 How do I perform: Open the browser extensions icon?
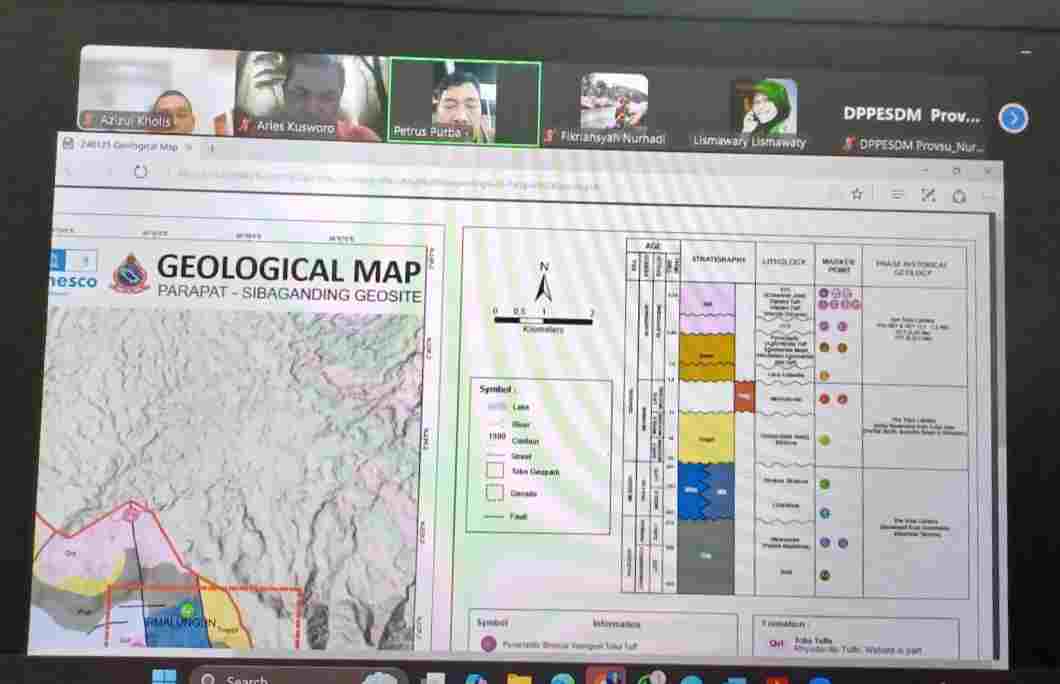pos(959,196)
